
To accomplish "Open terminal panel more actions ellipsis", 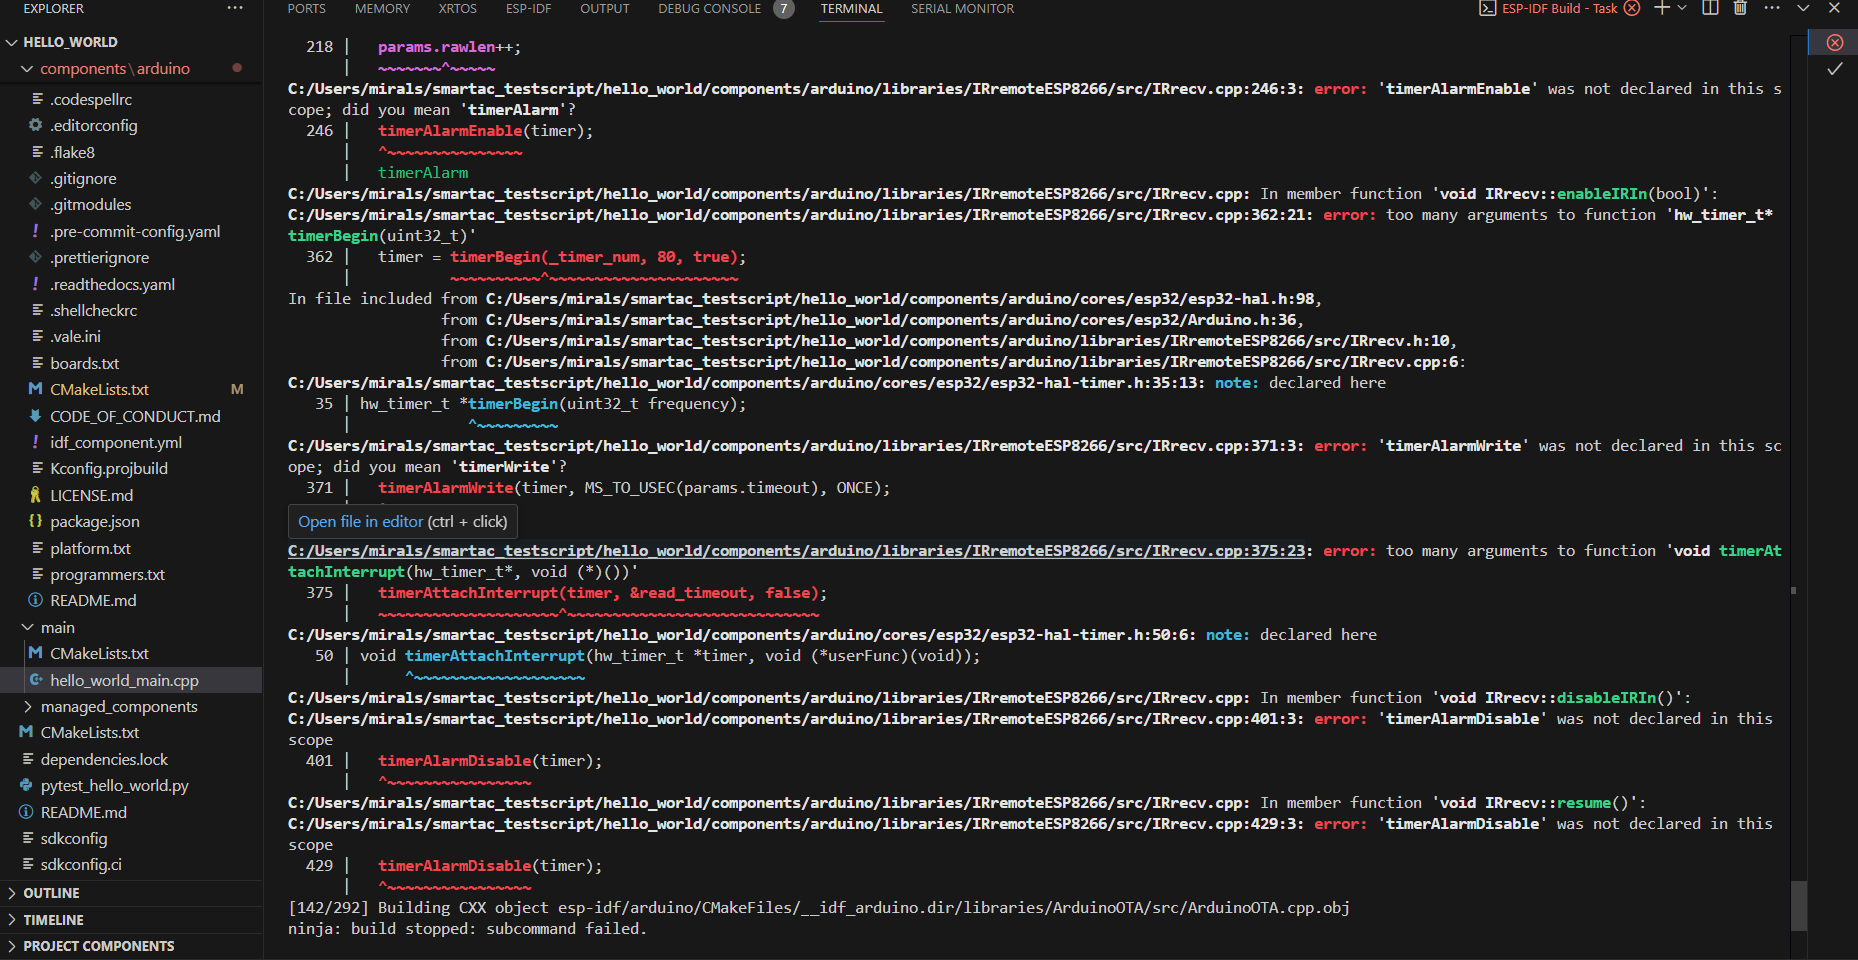I will [x=1772, y=8].
